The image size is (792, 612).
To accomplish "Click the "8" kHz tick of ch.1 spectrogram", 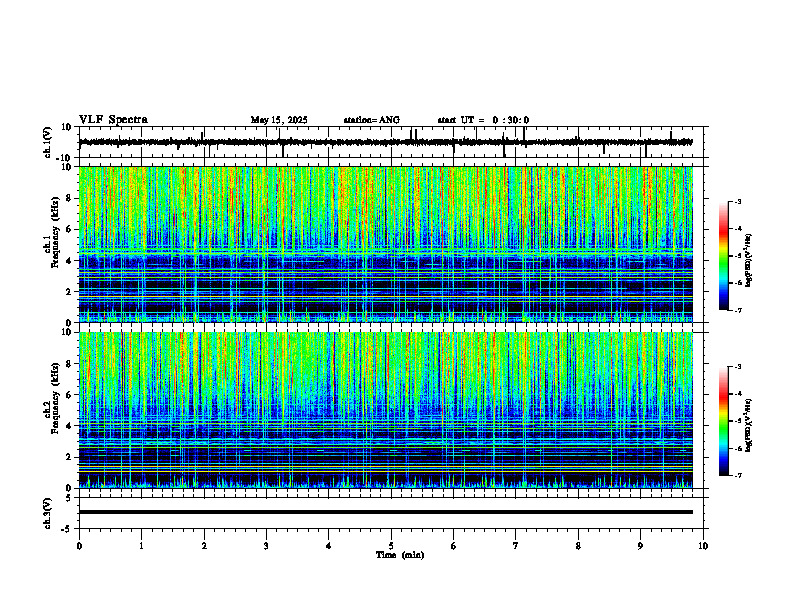I will tap(69, 198).
